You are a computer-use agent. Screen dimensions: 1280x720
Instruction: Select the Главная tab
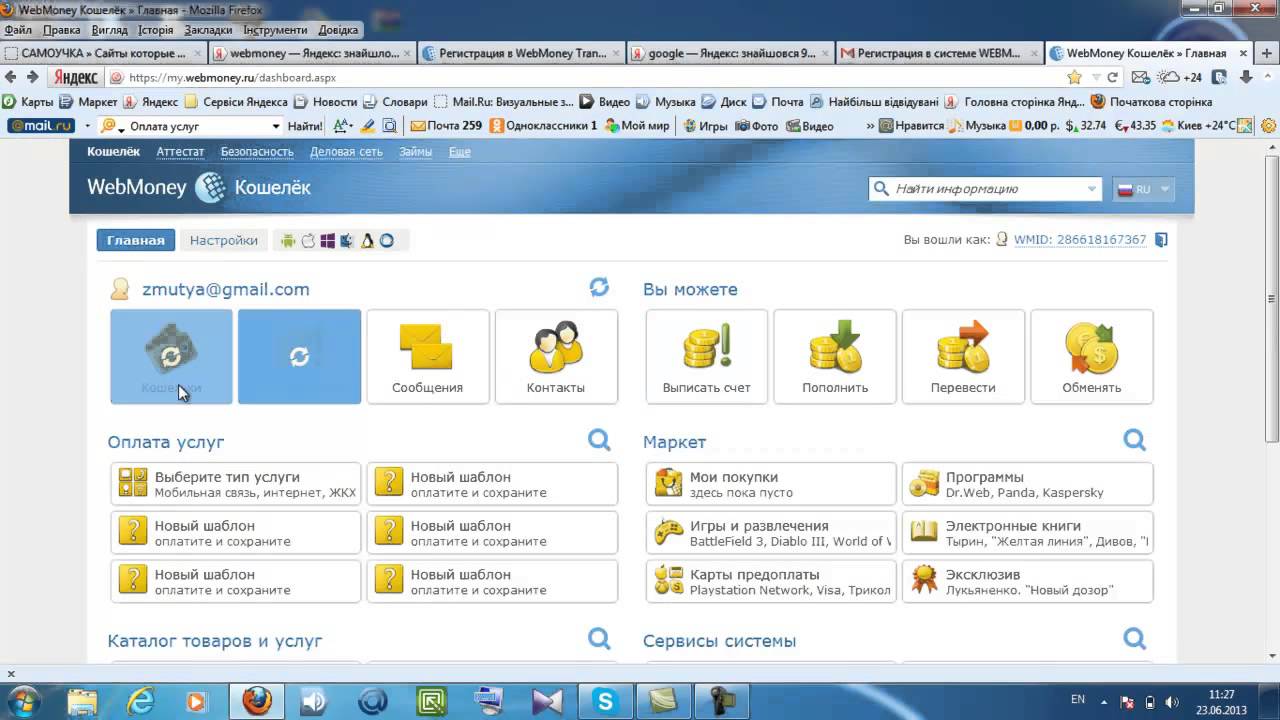pyautogui.click(x=136, y=240)
